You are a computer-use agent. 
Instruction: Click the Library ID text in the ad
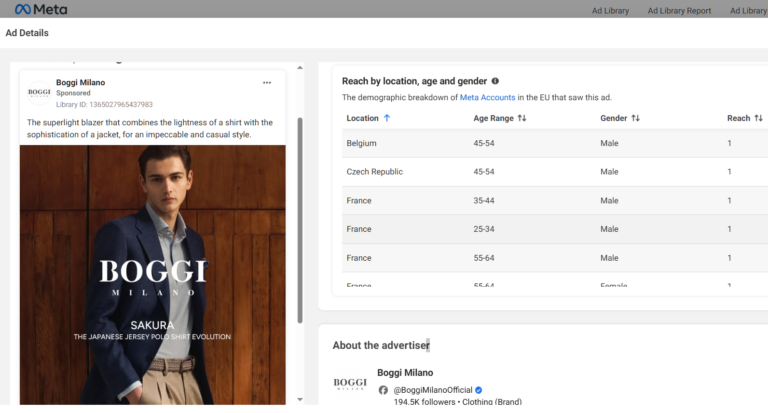point(104,104)
